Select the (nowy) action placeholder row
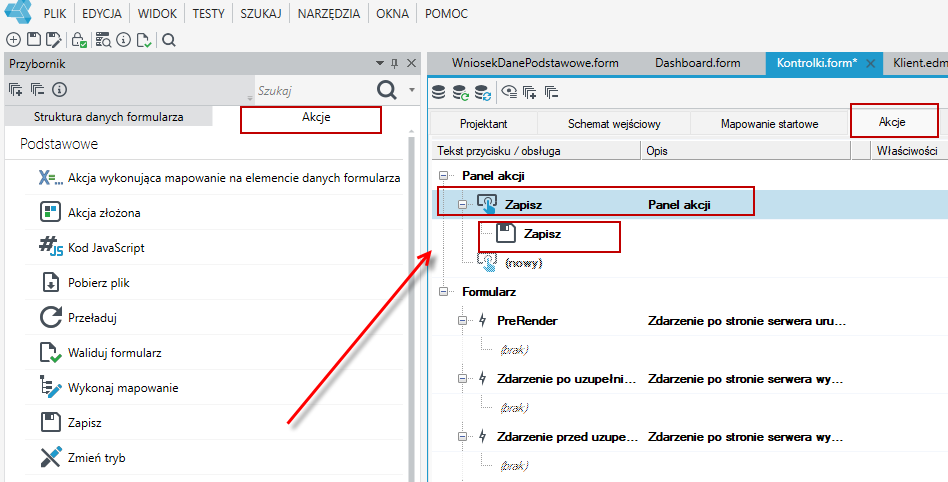The width and height of the screenshot is (948, 482). [x=524, y=263]
